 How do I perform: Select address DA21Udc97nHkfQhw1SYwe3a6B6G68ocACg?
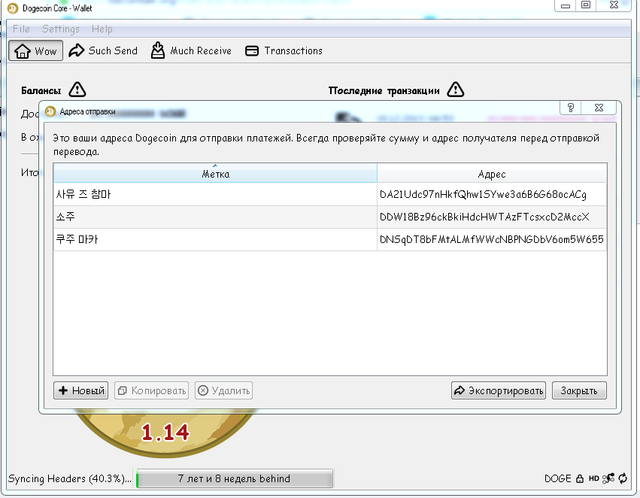[483, 194]
